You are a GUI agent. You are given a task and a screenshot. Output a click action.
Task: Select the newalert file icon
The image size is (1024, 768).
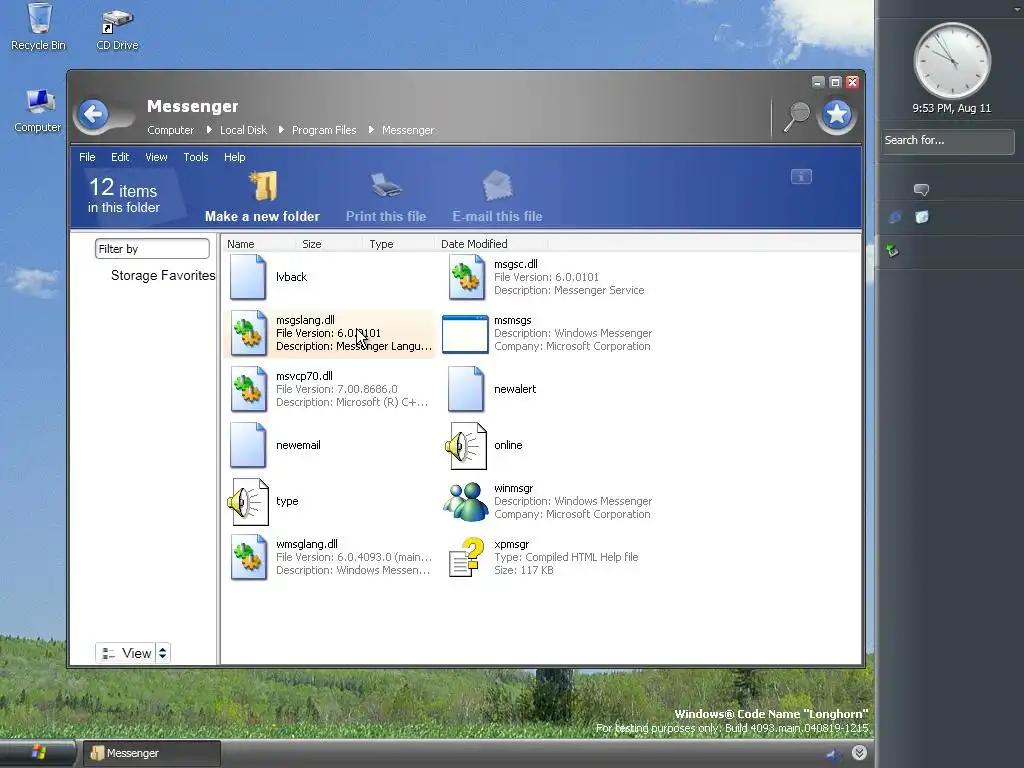(466, 389)
